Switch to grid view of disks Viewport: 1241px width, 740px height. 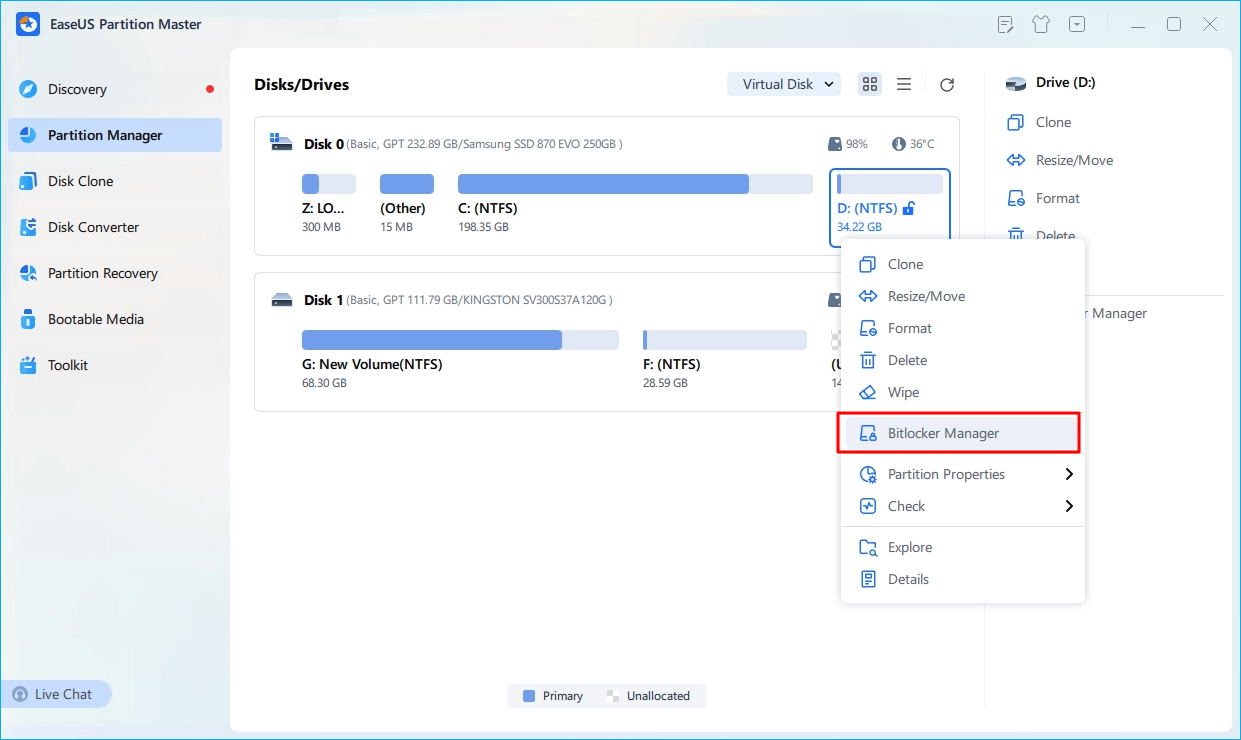(870, 84)
